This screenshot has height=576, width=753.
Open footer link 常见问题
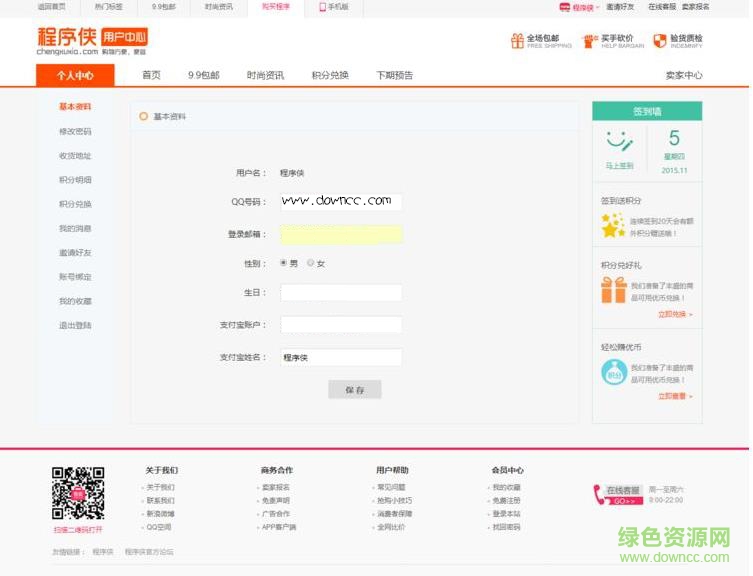pyautogui.click(x=391, y=487)
